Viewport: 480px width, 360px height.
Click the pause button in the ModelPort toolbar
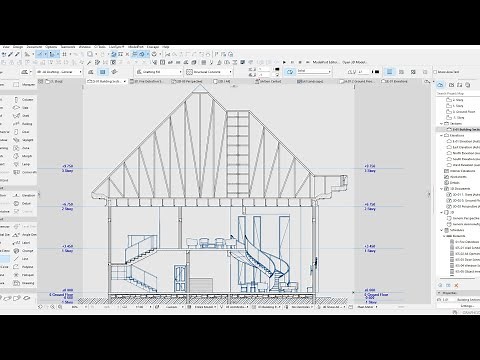click(292, 62)
